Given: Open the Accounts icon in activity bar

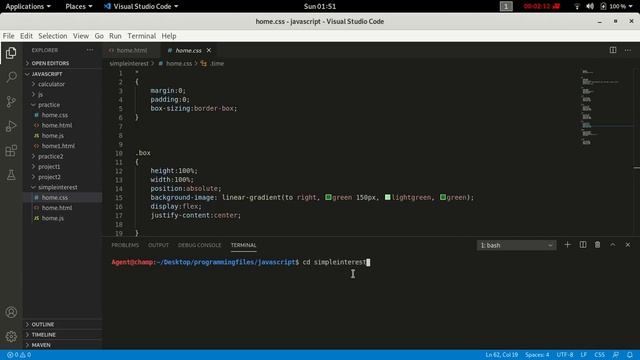Looking at the screenshot, I should (x=11, y=312).
